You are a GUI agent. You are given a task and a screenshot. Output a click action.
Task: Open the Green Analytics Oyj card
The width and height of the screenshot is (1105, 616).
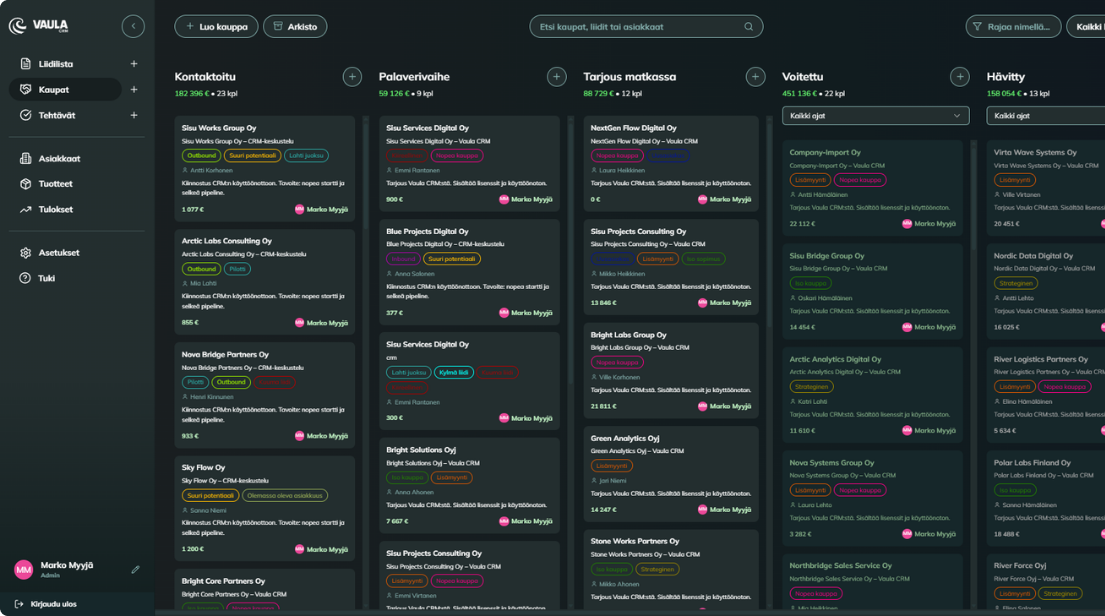pos(671,474)
